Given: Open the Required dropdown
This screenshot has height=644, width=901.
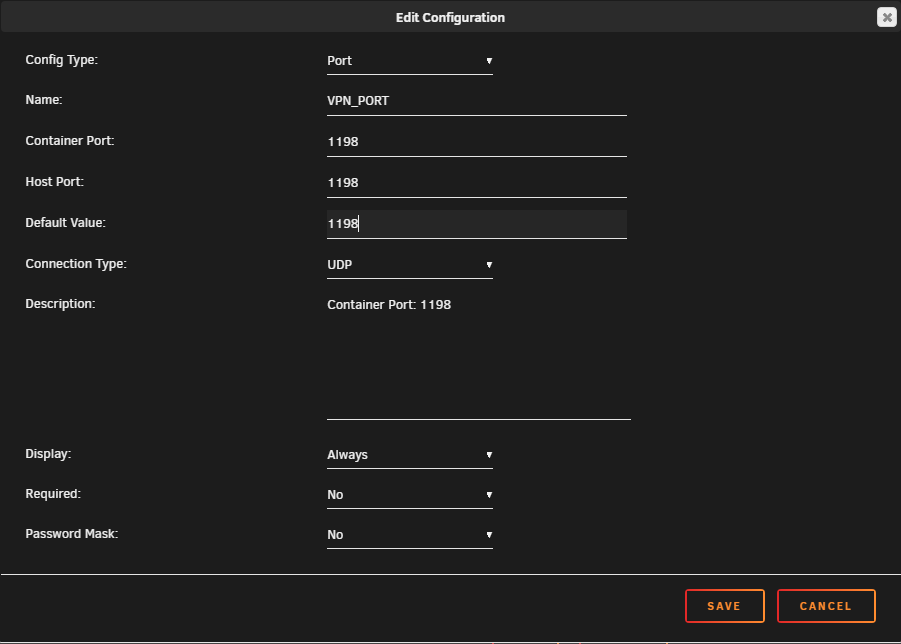Looking at the screenshot, I should pyautogui.click(x=410, y=495).
